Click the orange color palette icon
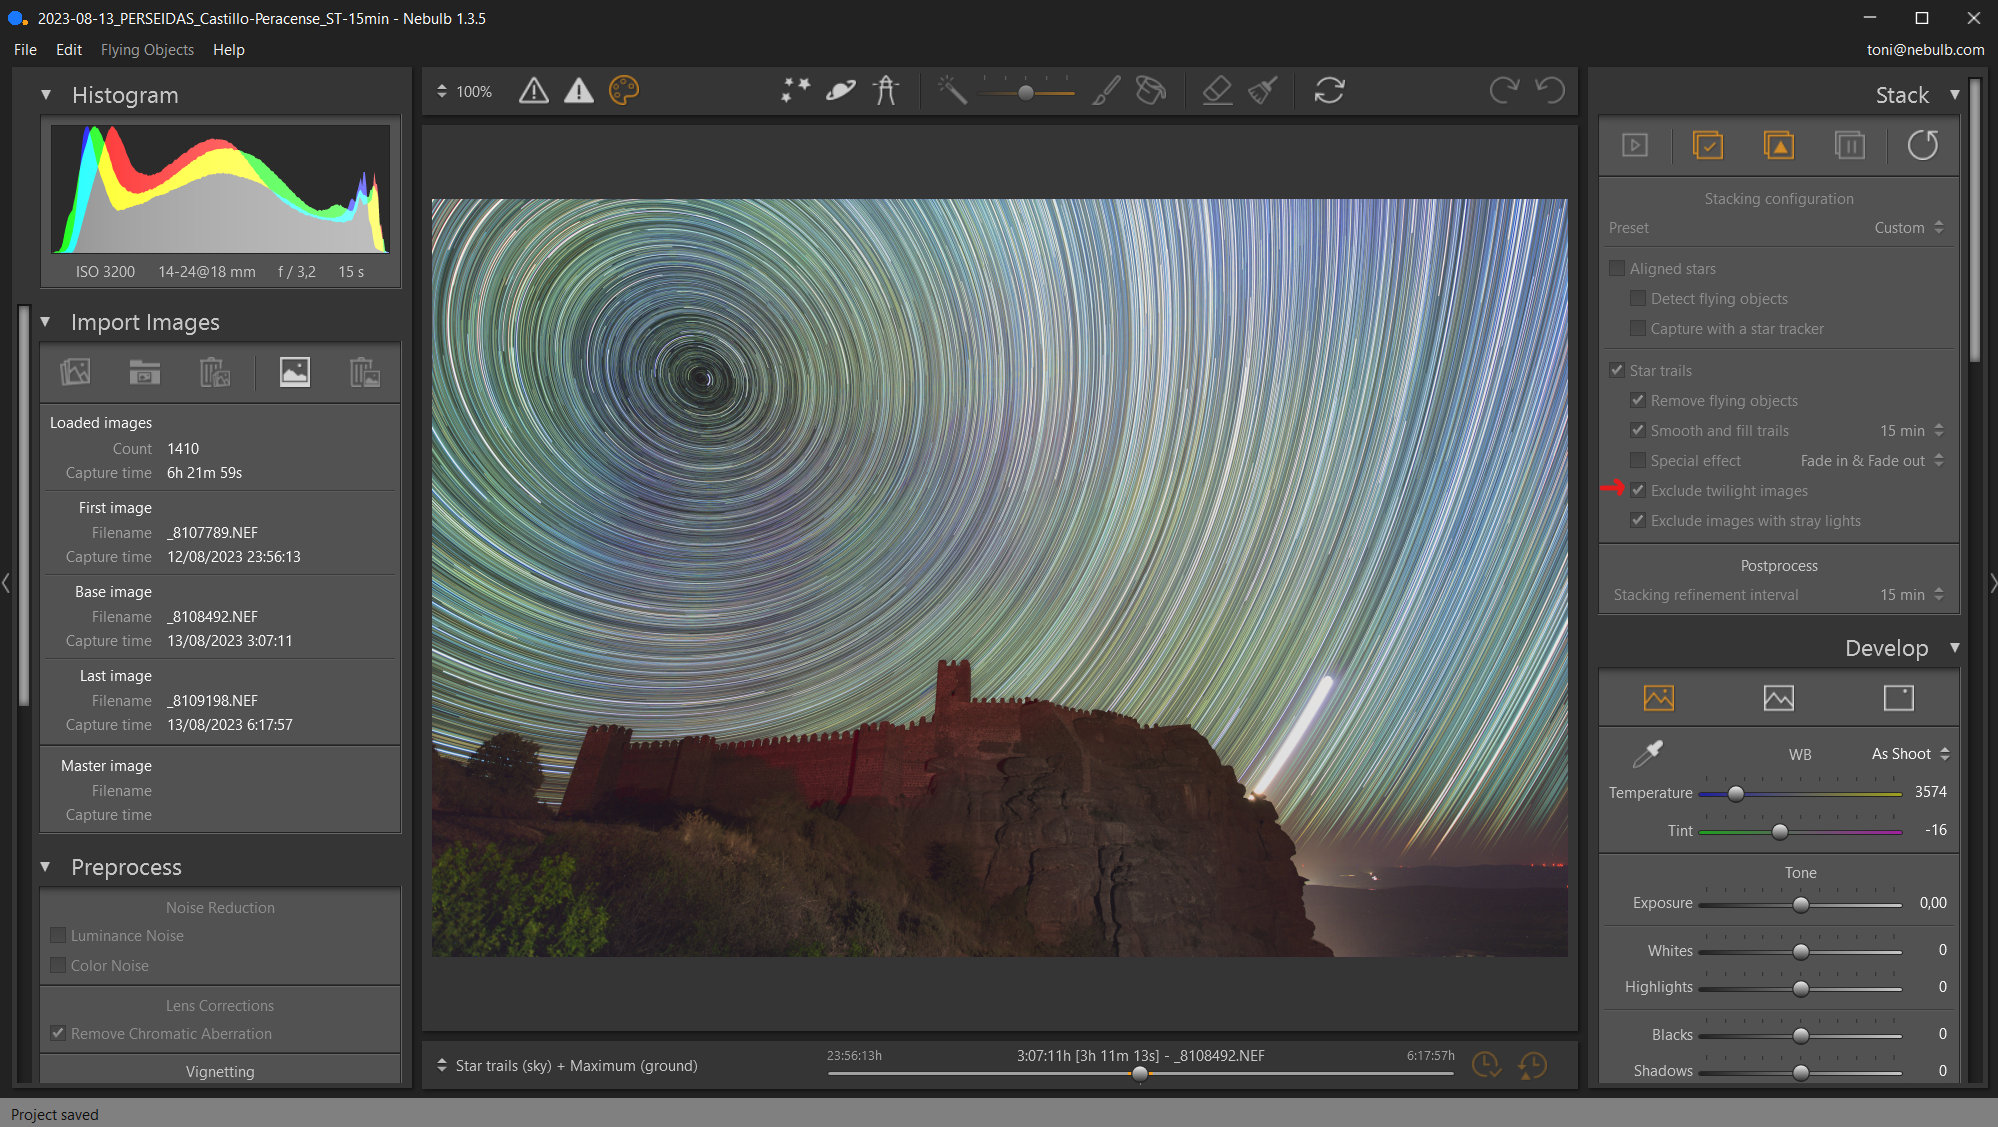This screenshot has width=1998, height=1127. click(x=624, y=91)
